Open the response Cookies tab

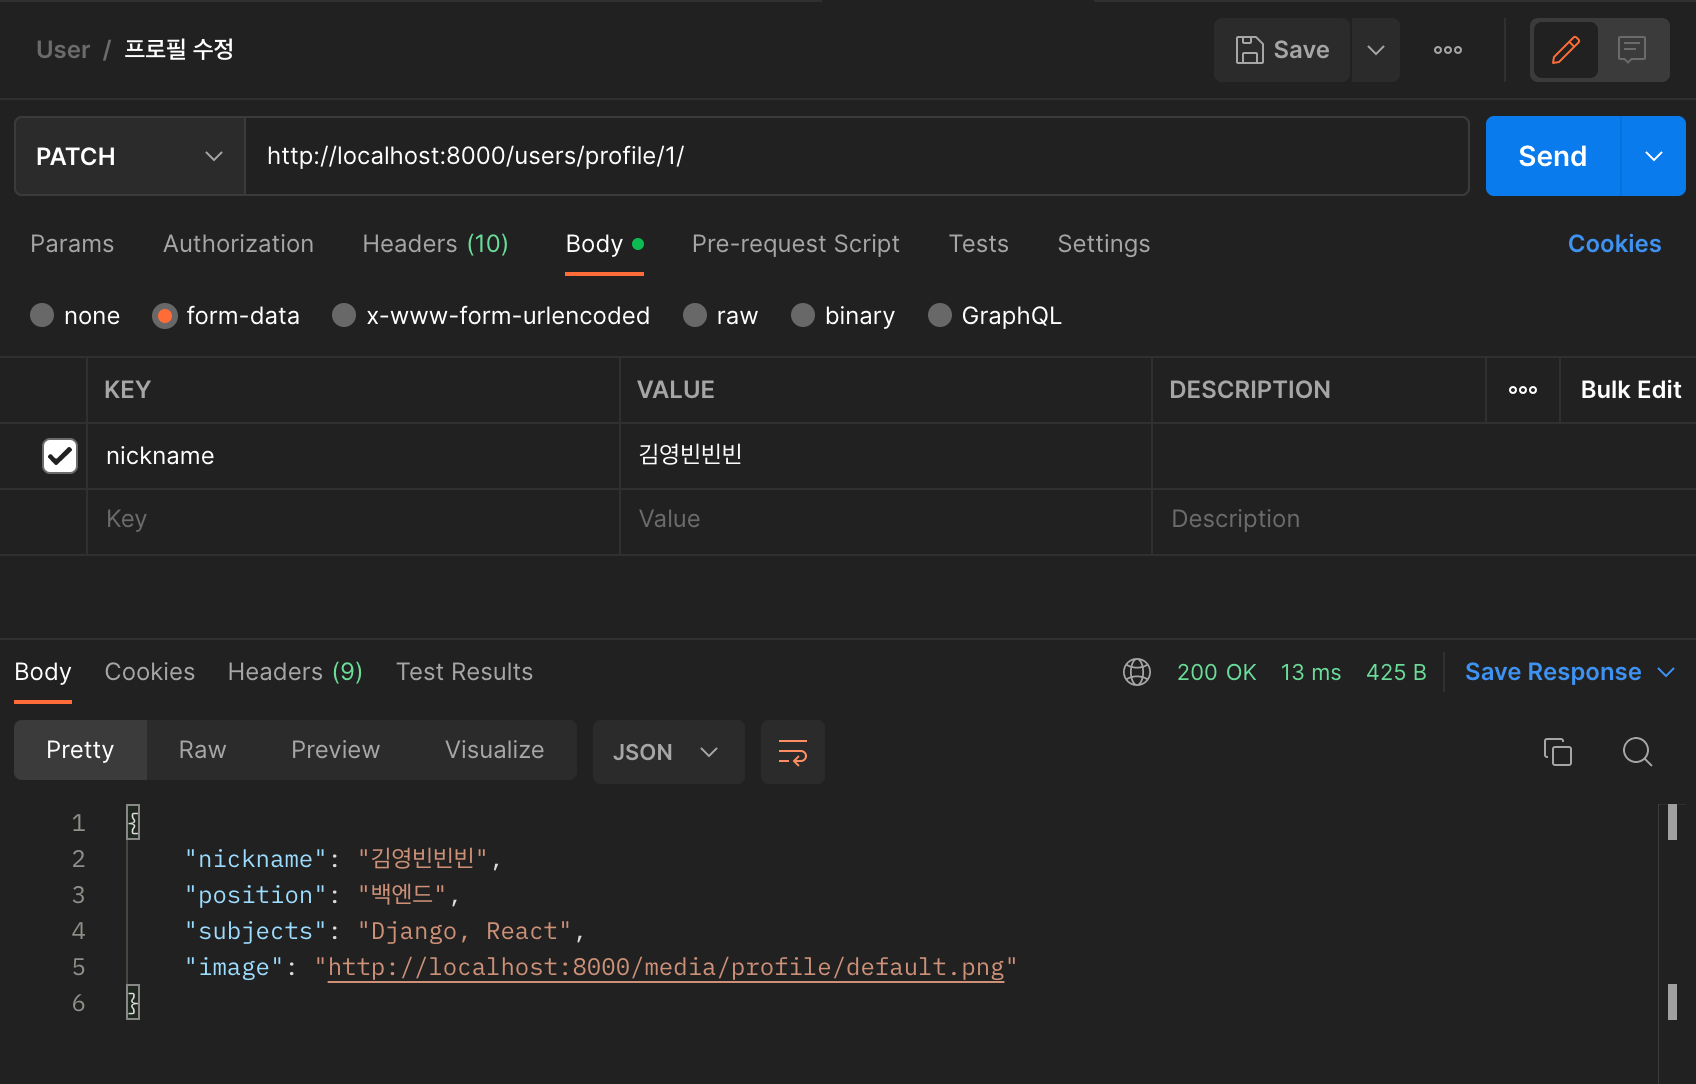click(150, 672)
